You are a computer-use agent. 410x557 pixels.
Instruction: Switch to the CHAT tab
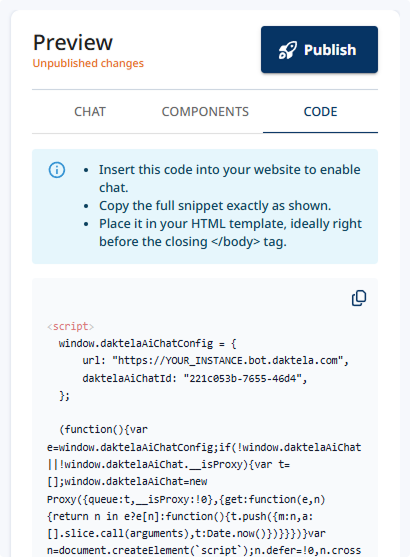coord(90,112)
